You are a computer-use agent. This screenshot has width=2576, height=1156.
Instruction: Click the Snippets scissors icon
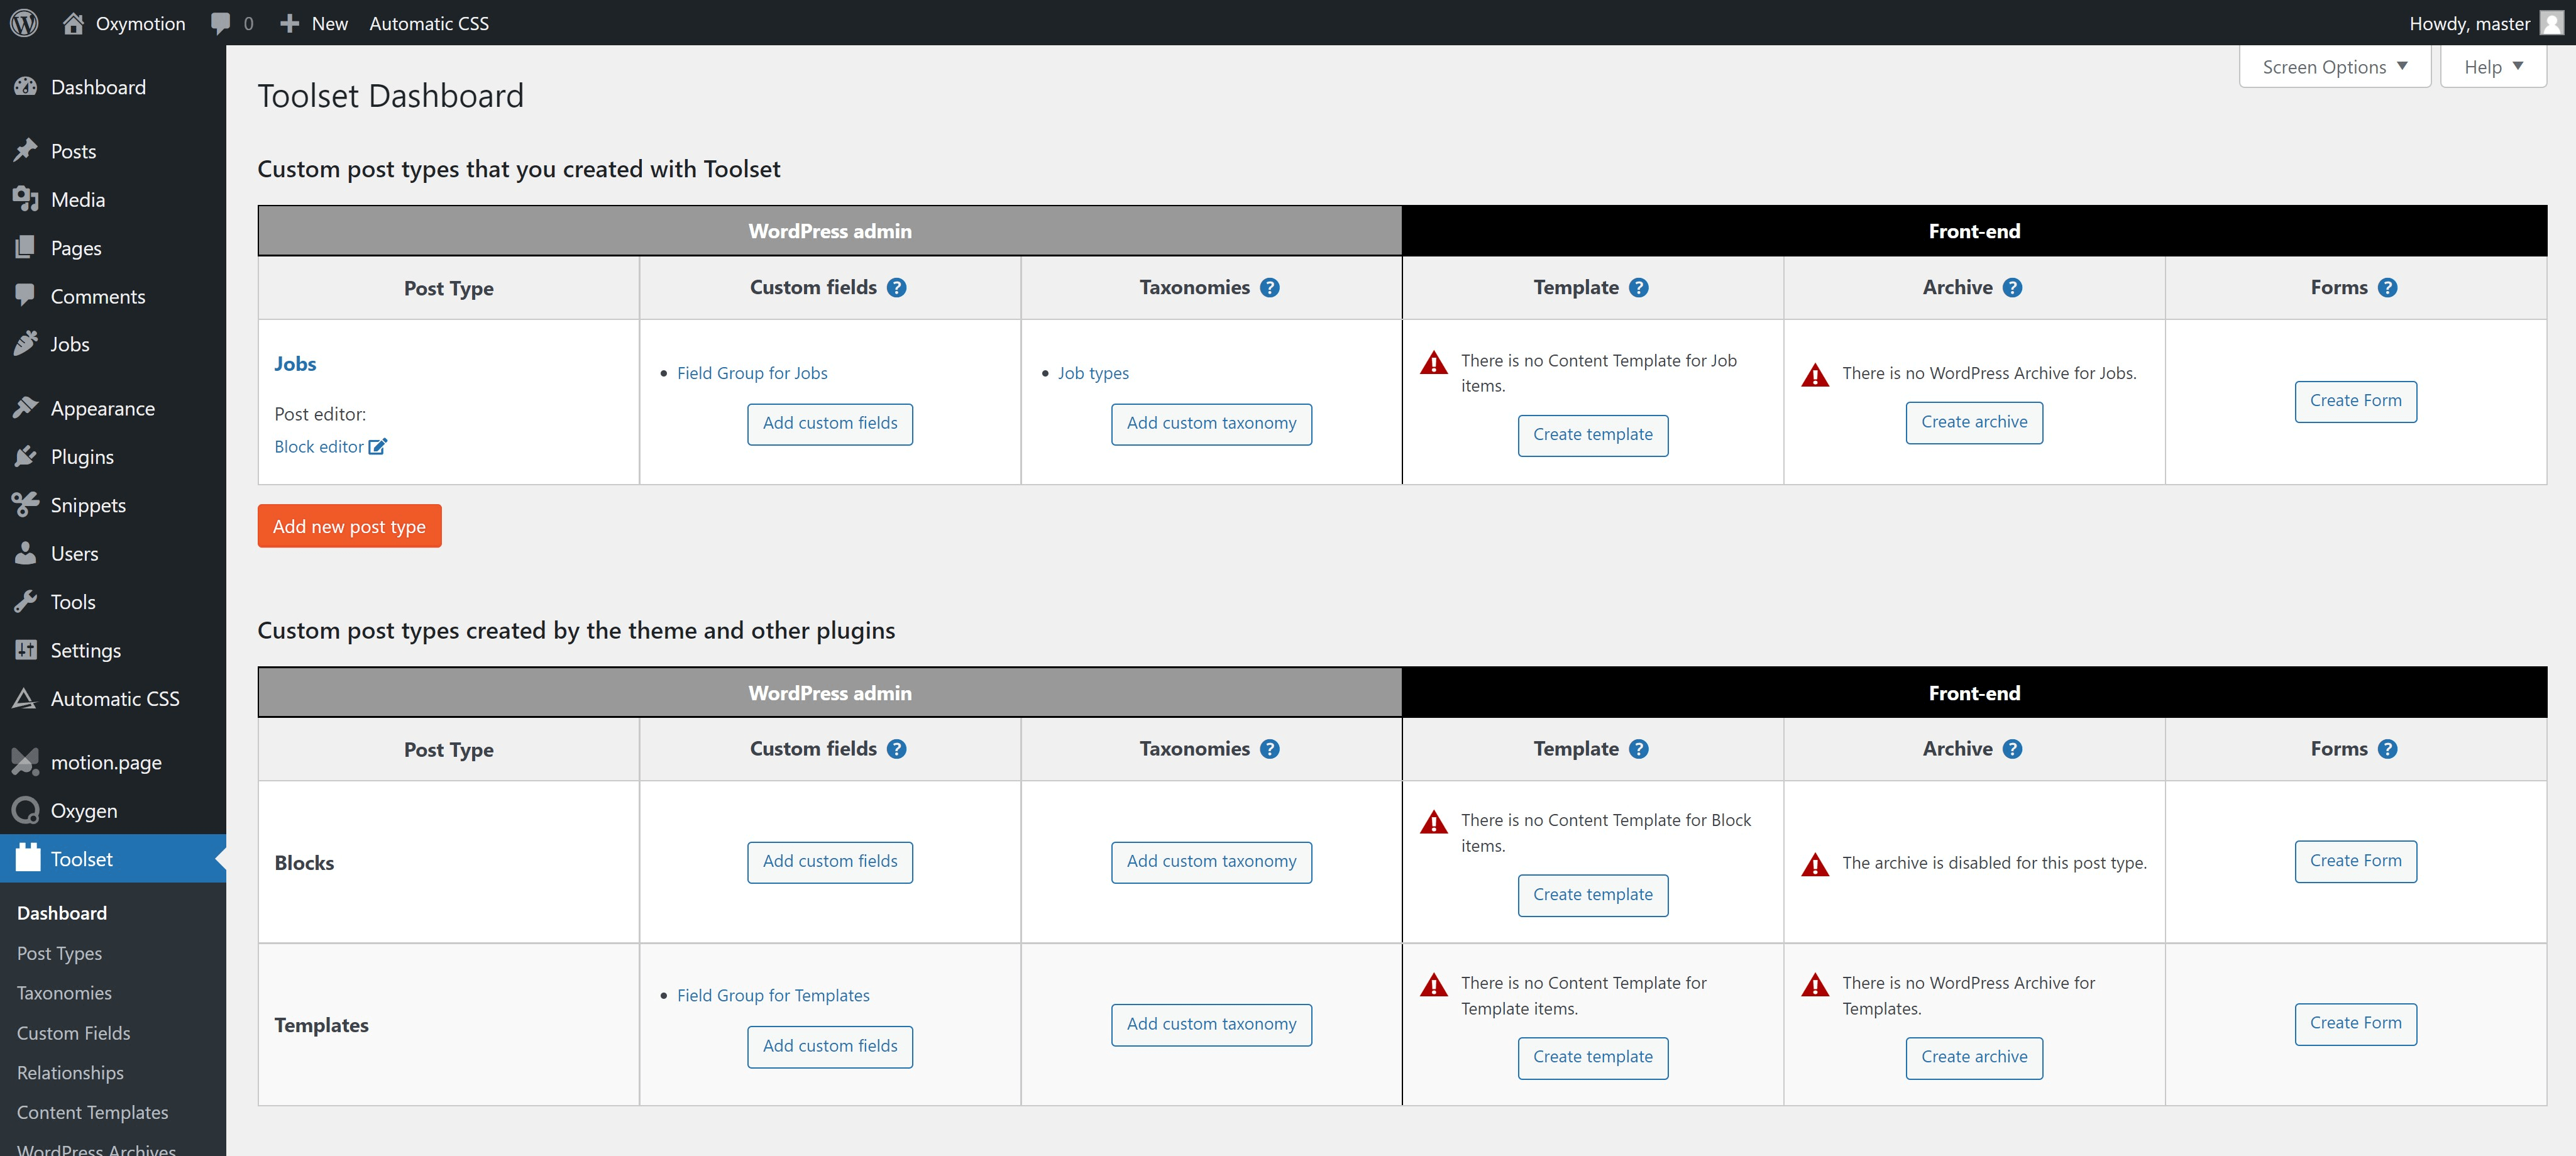point(26,504)
